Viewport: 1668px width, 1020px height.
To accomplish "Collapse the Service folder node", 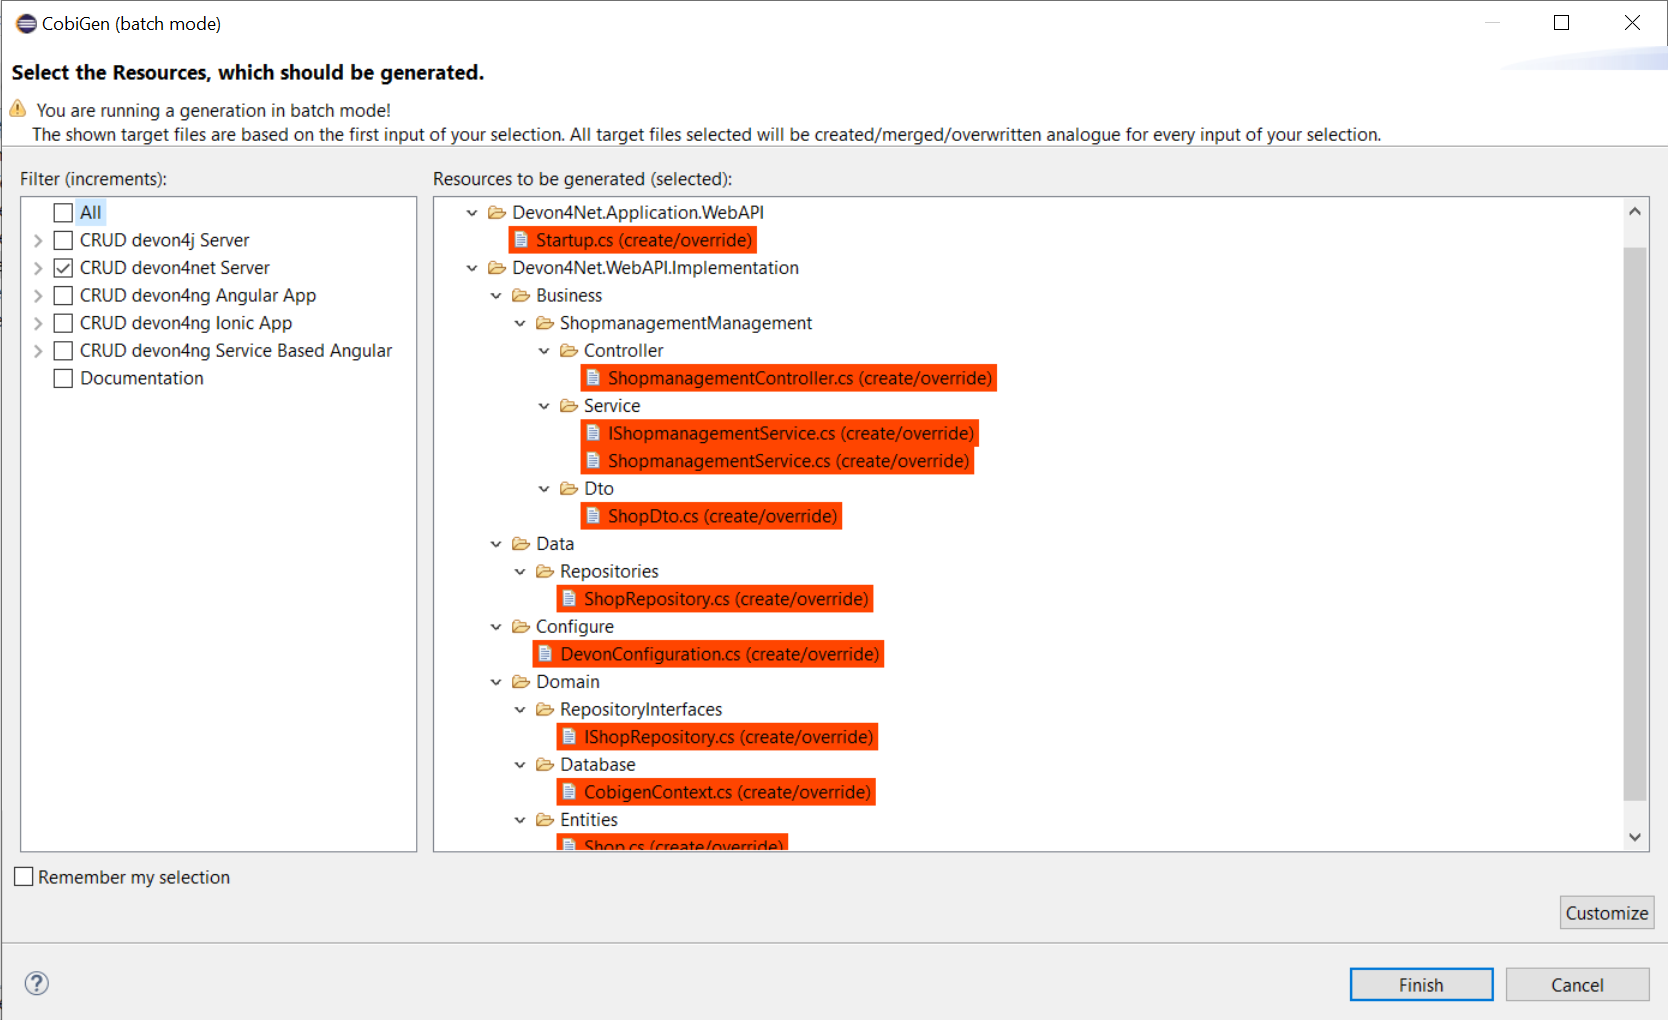I will tap(544, 406).
